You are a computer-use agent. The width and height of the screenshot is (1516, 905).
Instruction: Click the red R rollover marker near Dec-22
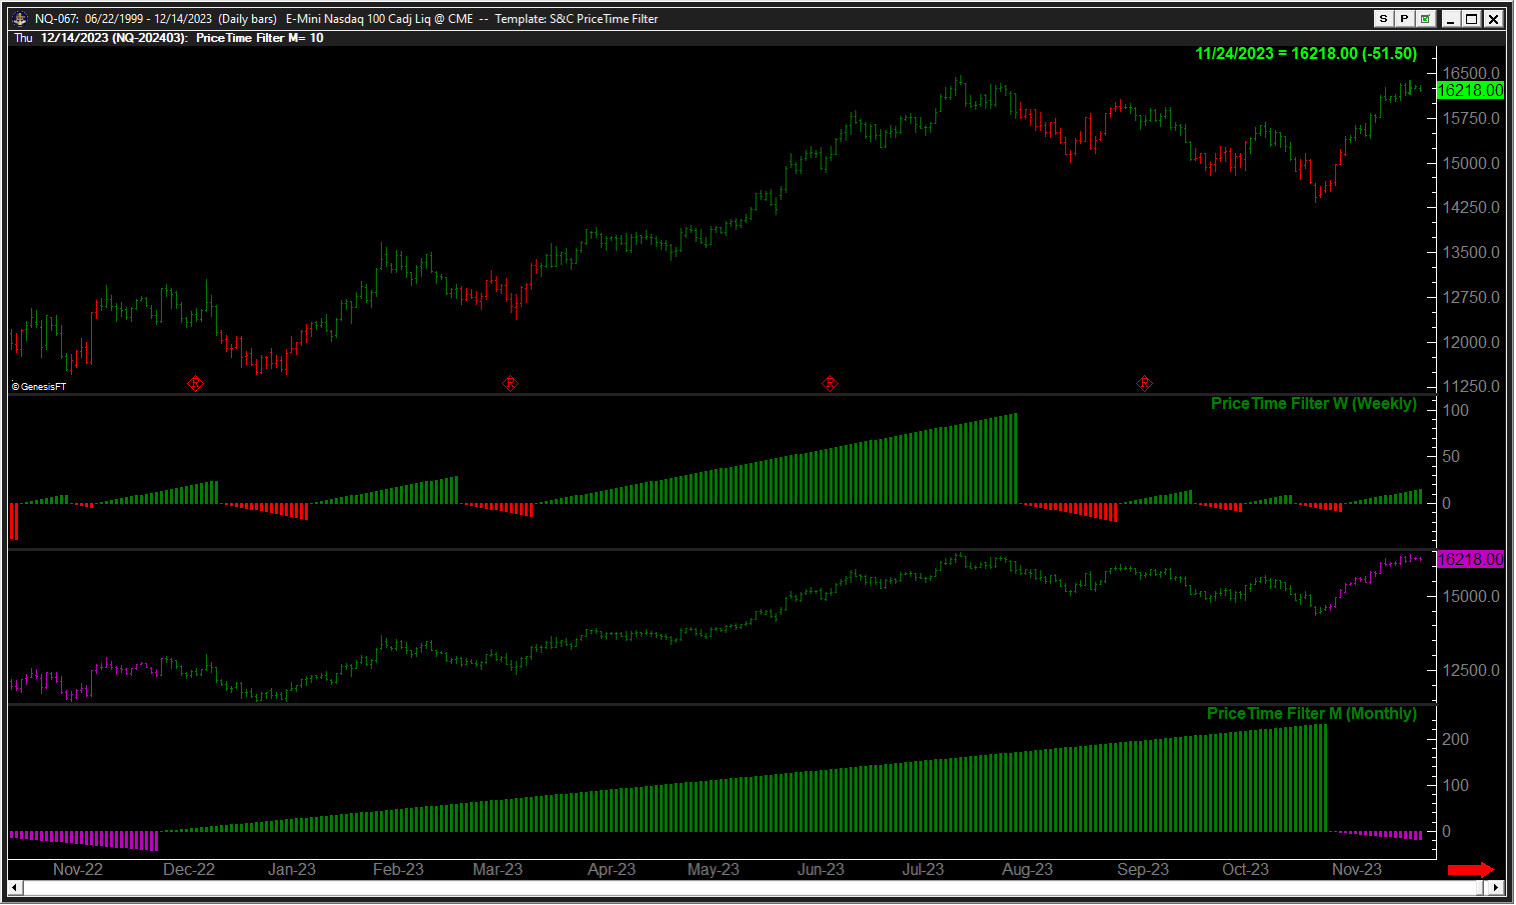[x=196, y=383]
